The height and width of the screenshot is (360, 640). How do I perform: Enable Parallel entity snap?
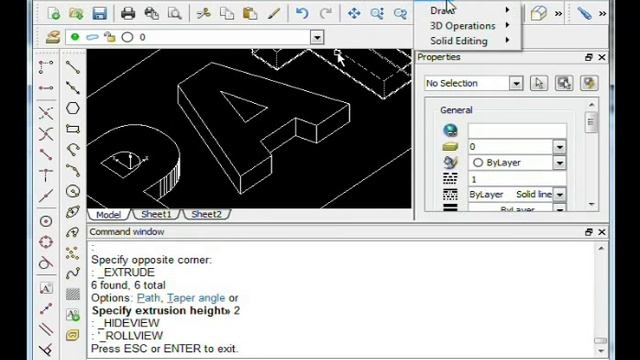coord(46,329)
